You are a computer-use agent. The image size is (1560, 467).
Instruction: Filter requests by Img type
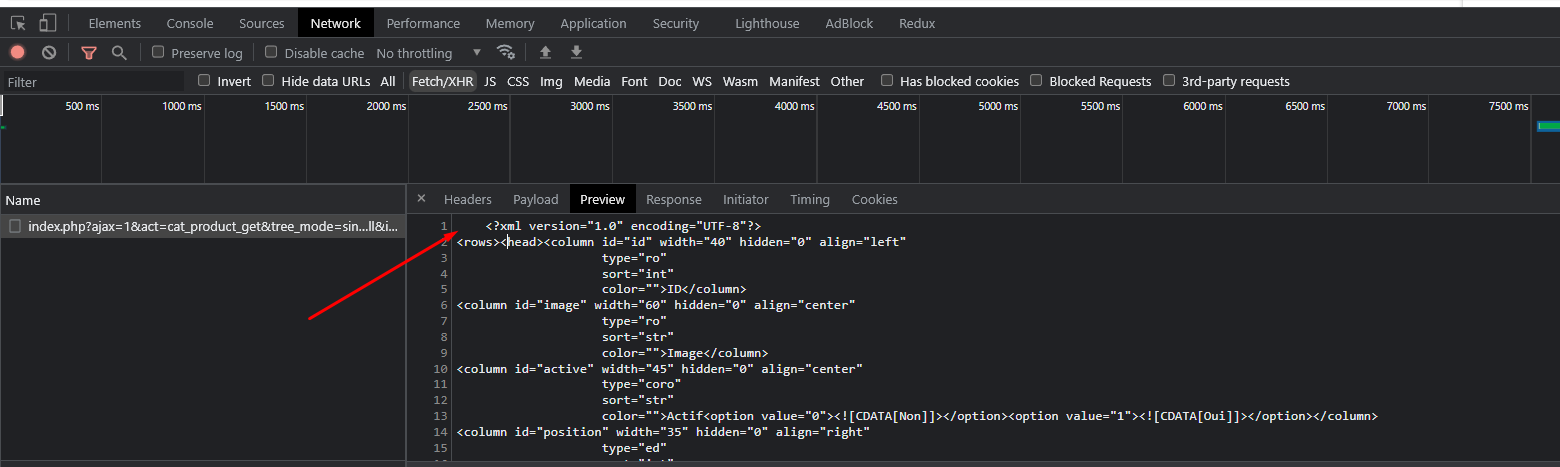pyautogui.click(x=551, y=81)
